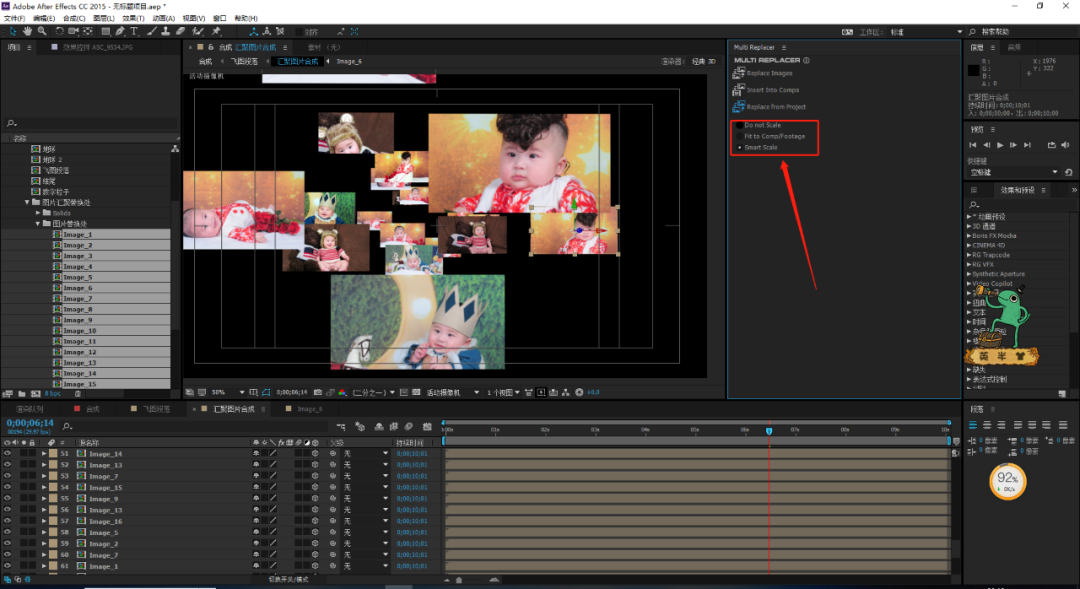Open the Multi Replacer info icon
1080x589 pixels.
[x=806, y=60]
